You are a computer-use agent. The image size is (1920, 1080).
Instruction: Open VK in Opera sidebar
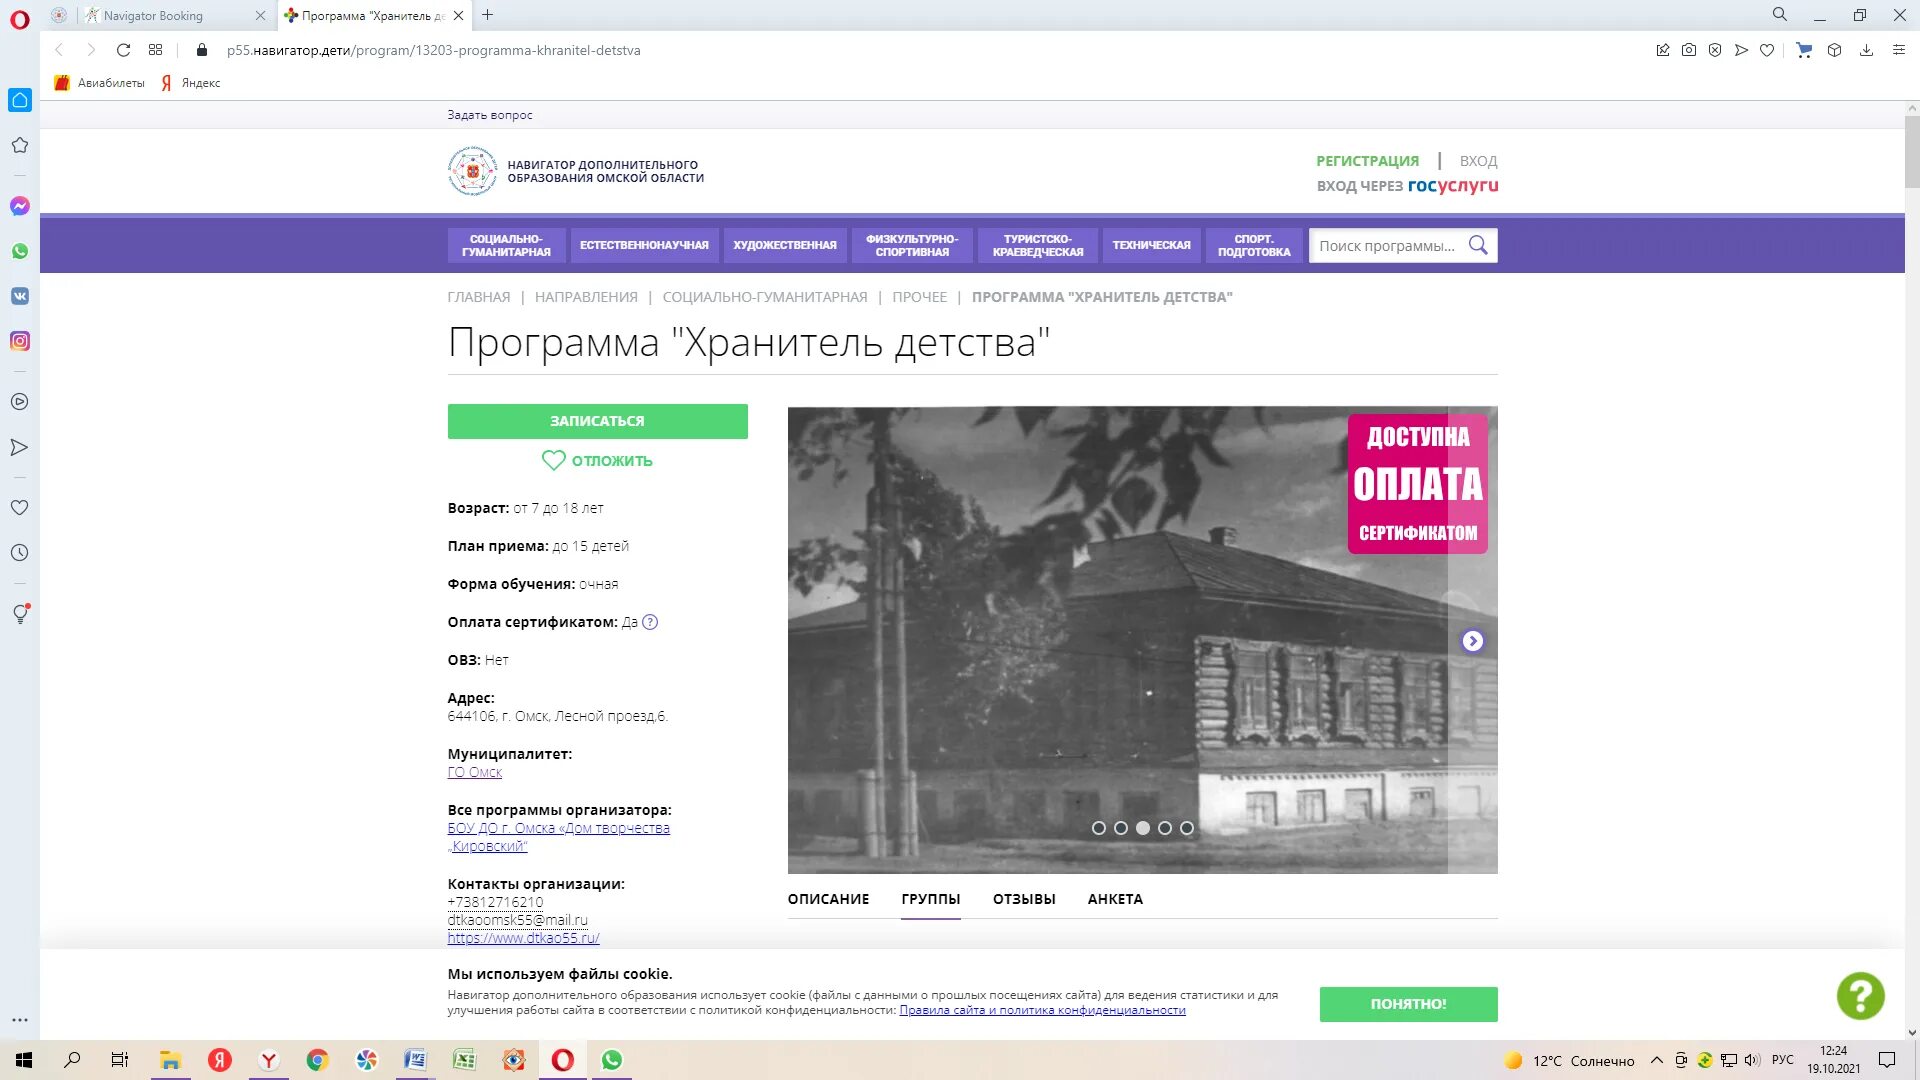(20, 296)
